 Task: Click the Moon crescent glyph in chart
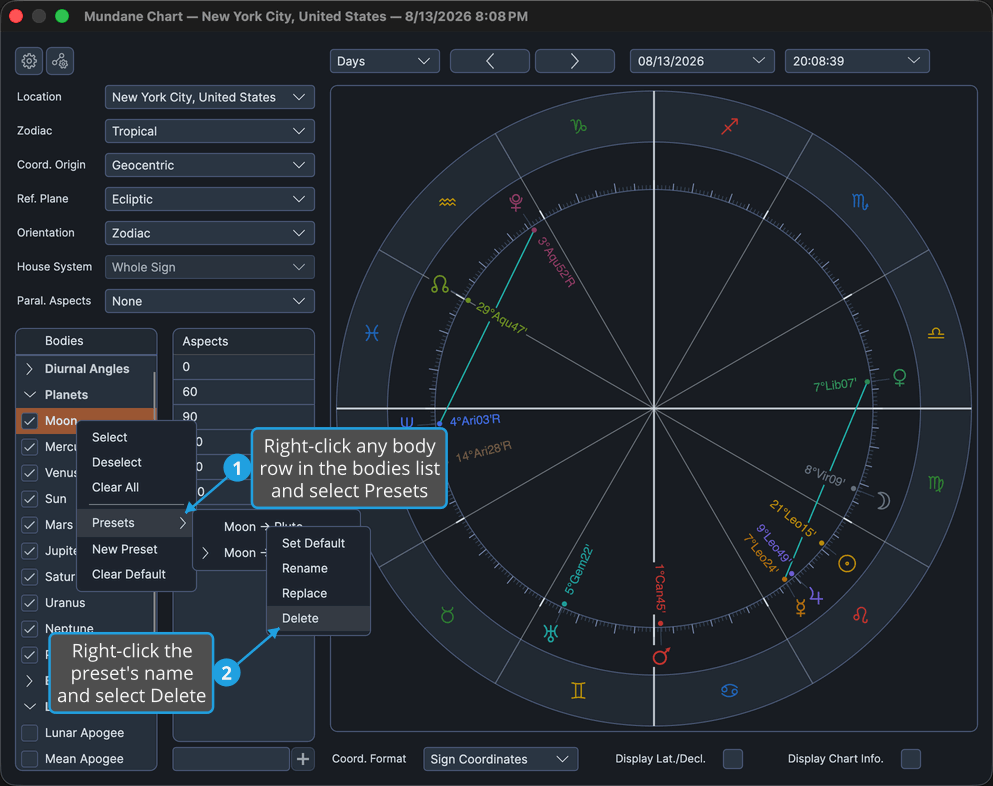tap(883, 501)
